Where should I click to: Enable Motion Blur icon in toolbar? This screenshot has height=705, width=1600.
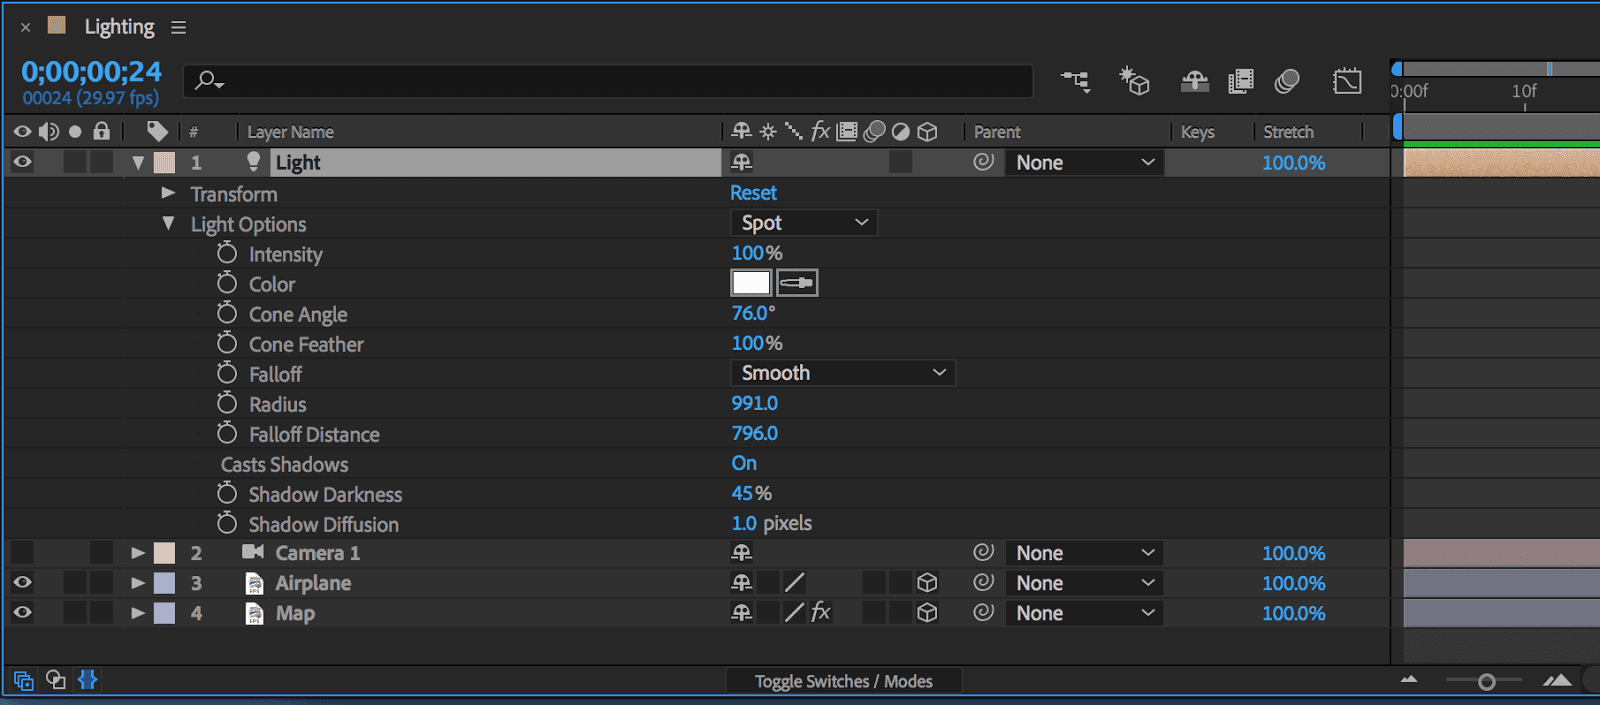click(1287, 81)
